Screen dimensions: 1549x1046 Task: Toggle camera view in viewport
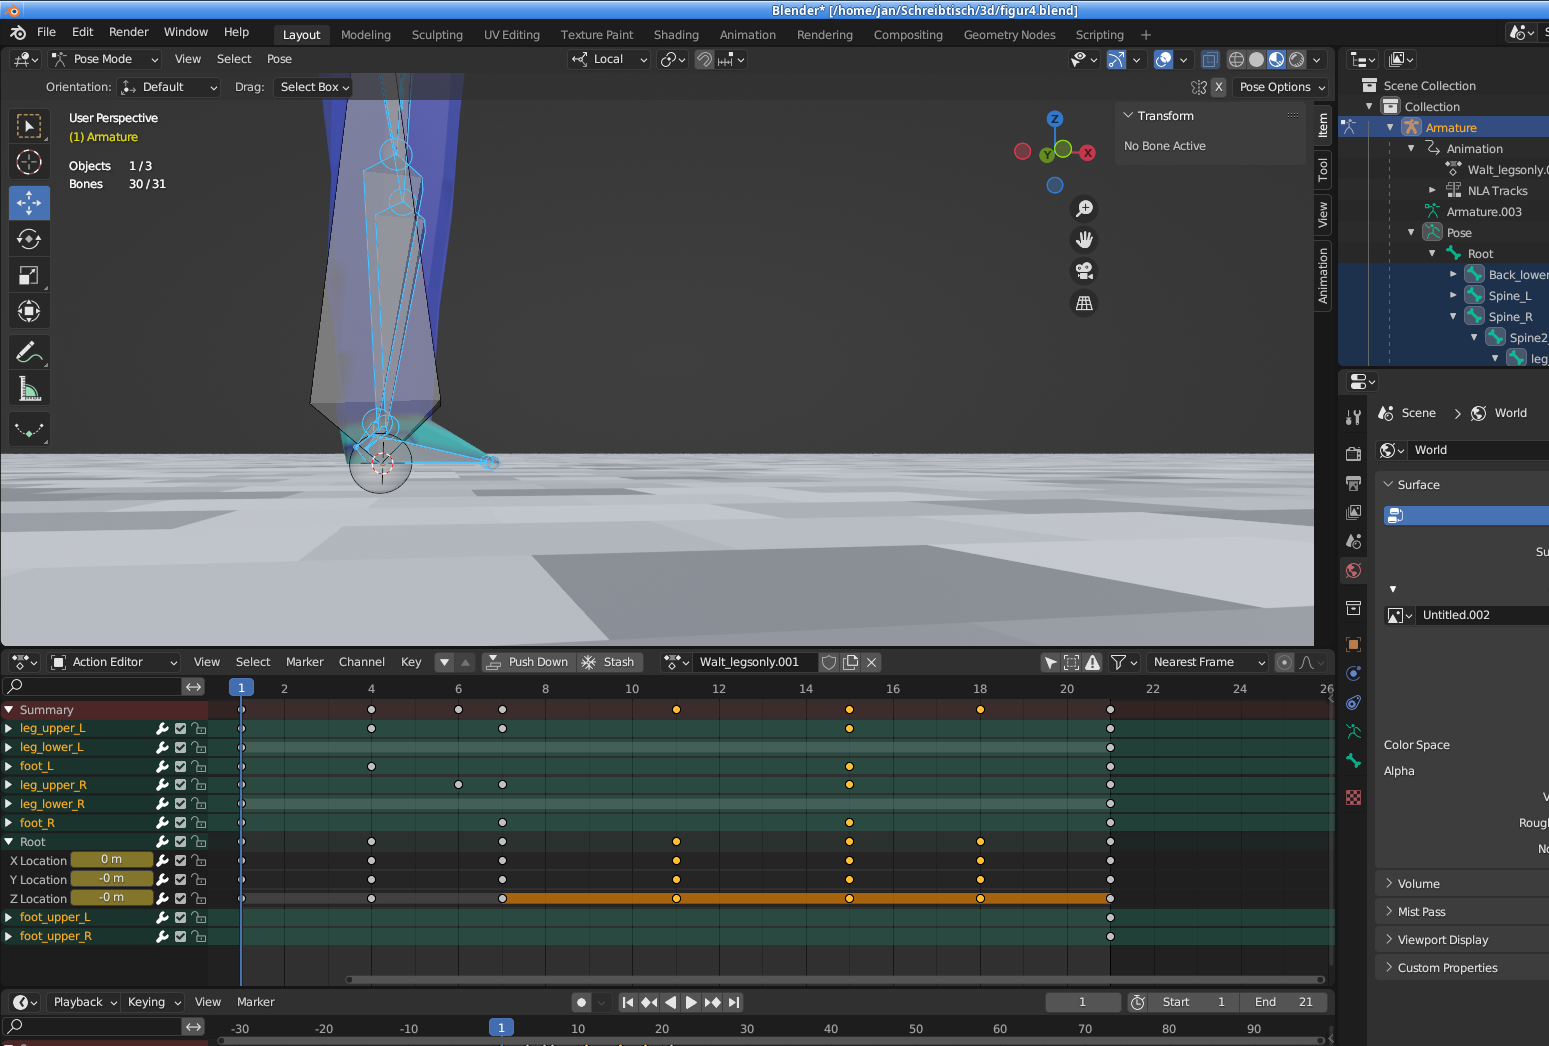click(x=1084, y=271)
